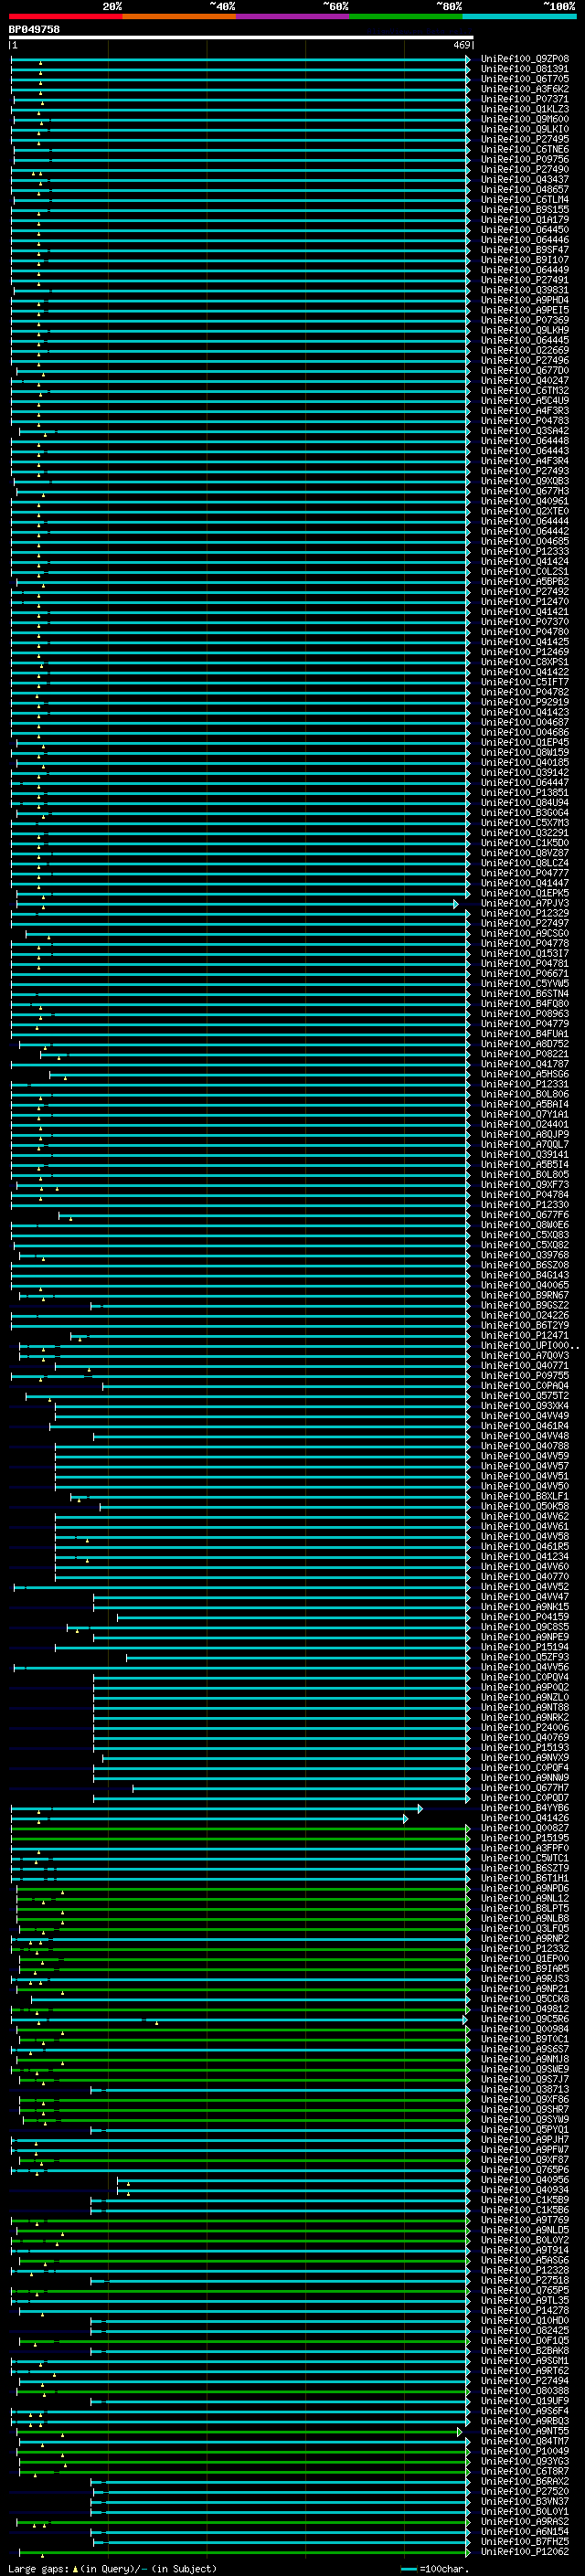The image size is (585, 2576).
Task: Select the UniRef100_Q38713 label
Action: pyautogui.click(x=525, y=2091)
